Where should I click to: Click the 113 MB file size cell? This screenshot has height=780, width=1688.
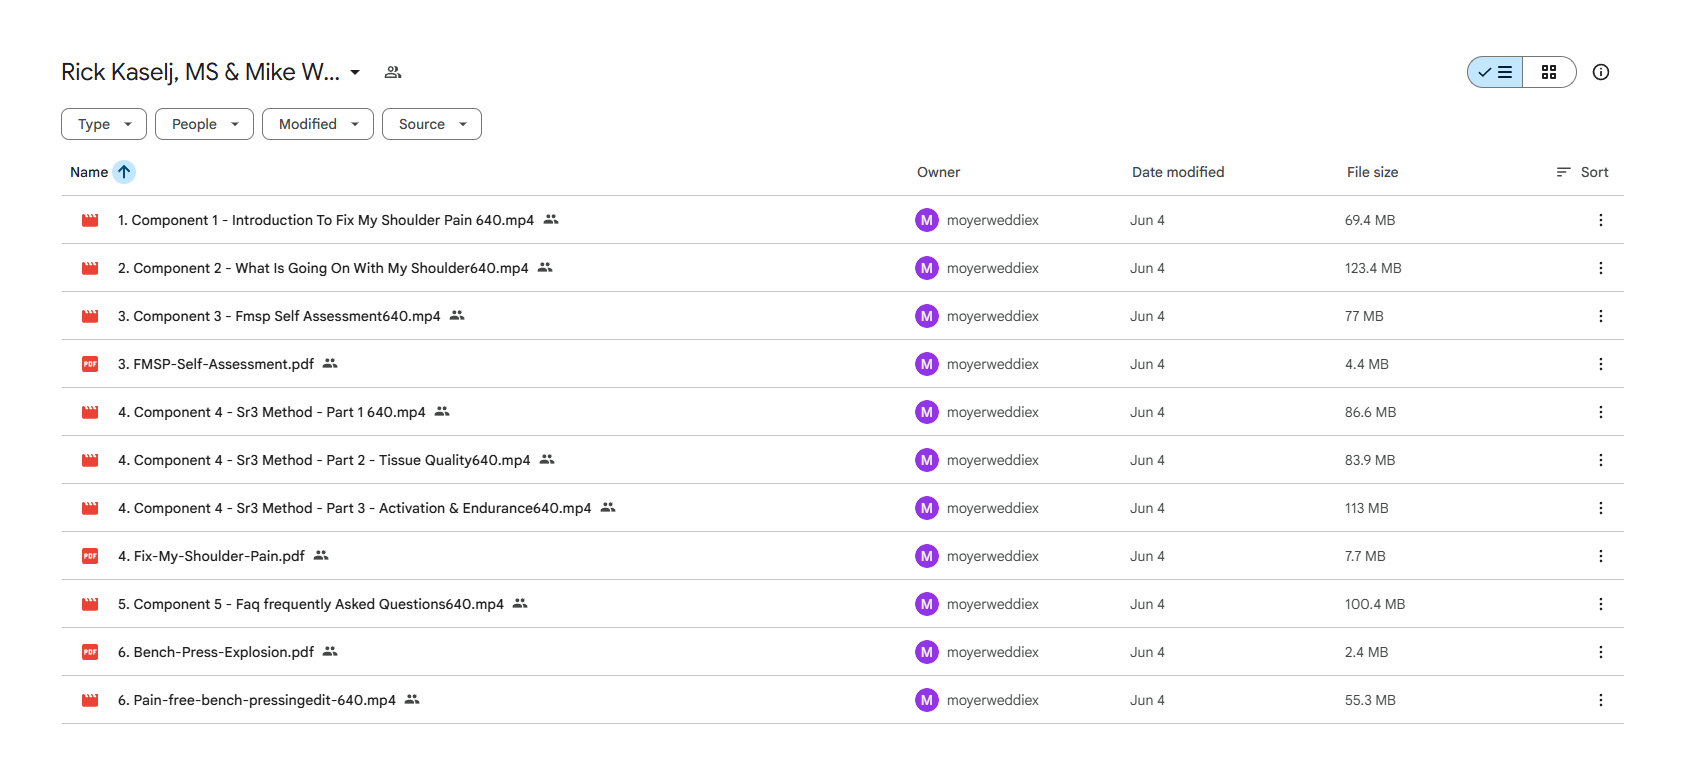[x=1367, y=508]
